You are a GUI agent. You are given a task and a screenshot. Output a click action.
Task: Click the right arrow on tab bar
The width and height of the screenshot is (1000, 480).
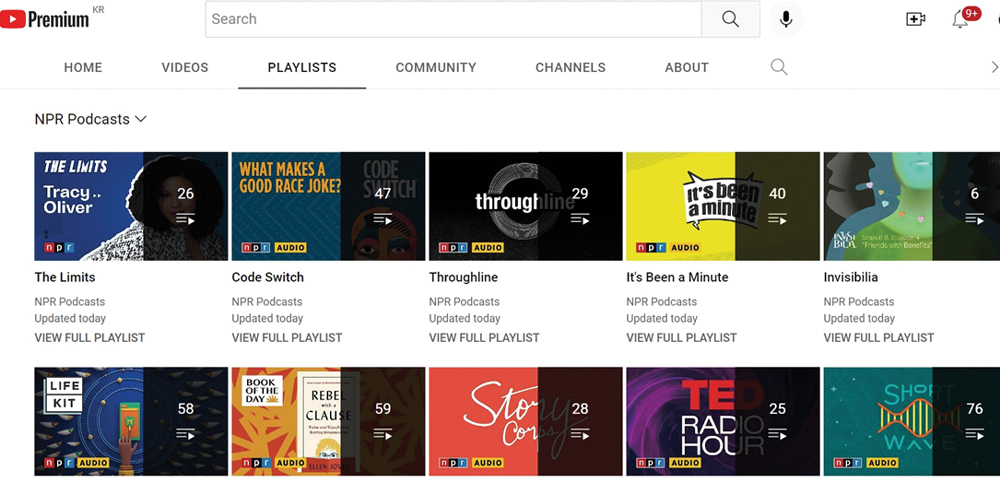coord(994,67)
